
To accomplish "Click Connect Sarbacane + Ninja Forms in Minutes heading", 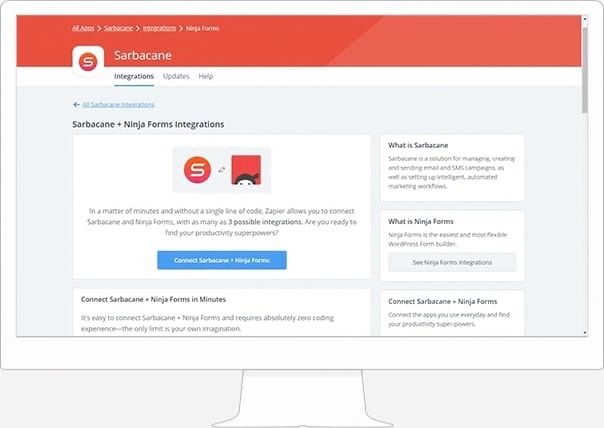I will (x=153, y=299).
